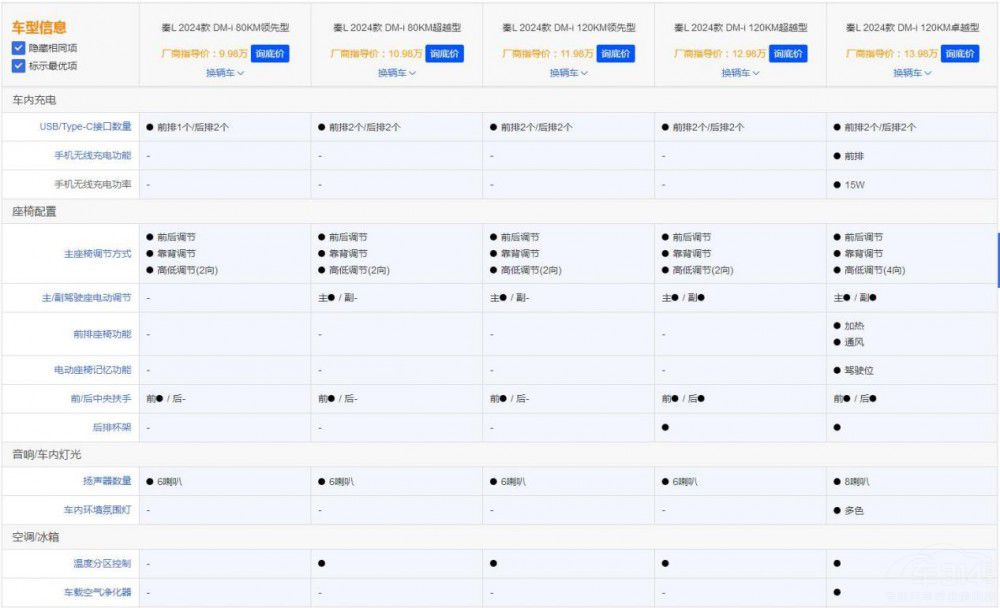
Task: Expand 换辆车 under the 120KM领先型 column
Action: click(x=569, y=73)
